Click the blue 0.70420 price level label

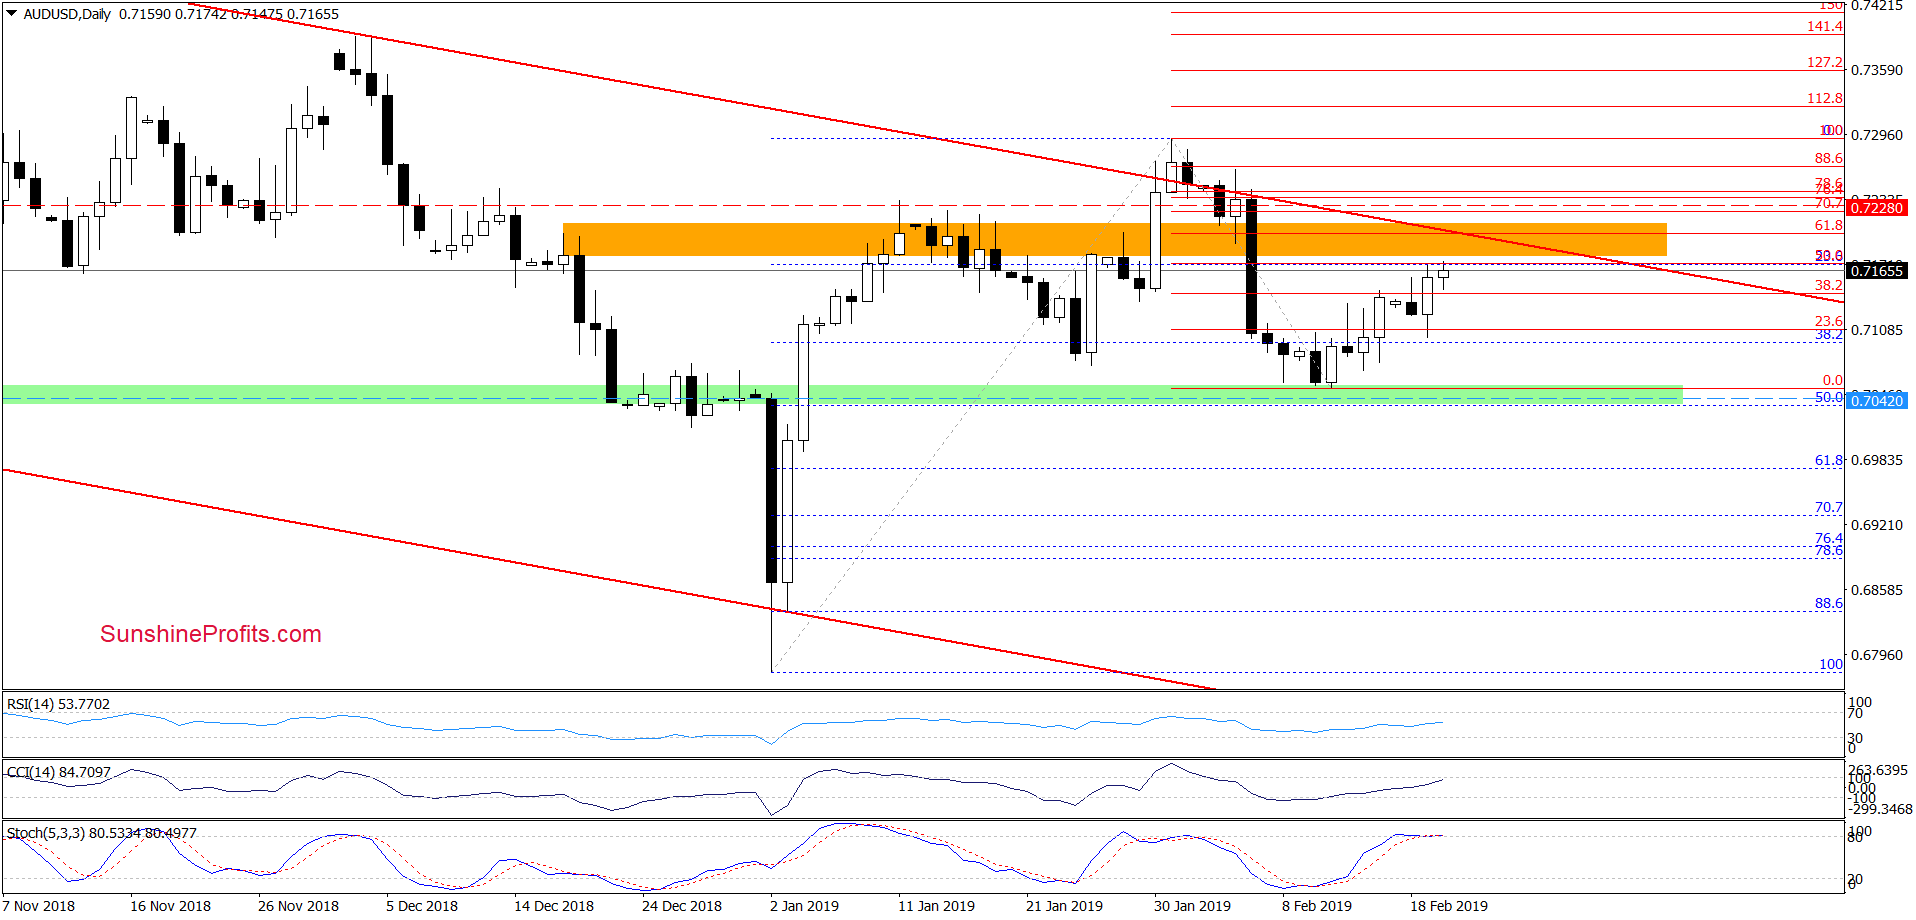click(1876, 401)
